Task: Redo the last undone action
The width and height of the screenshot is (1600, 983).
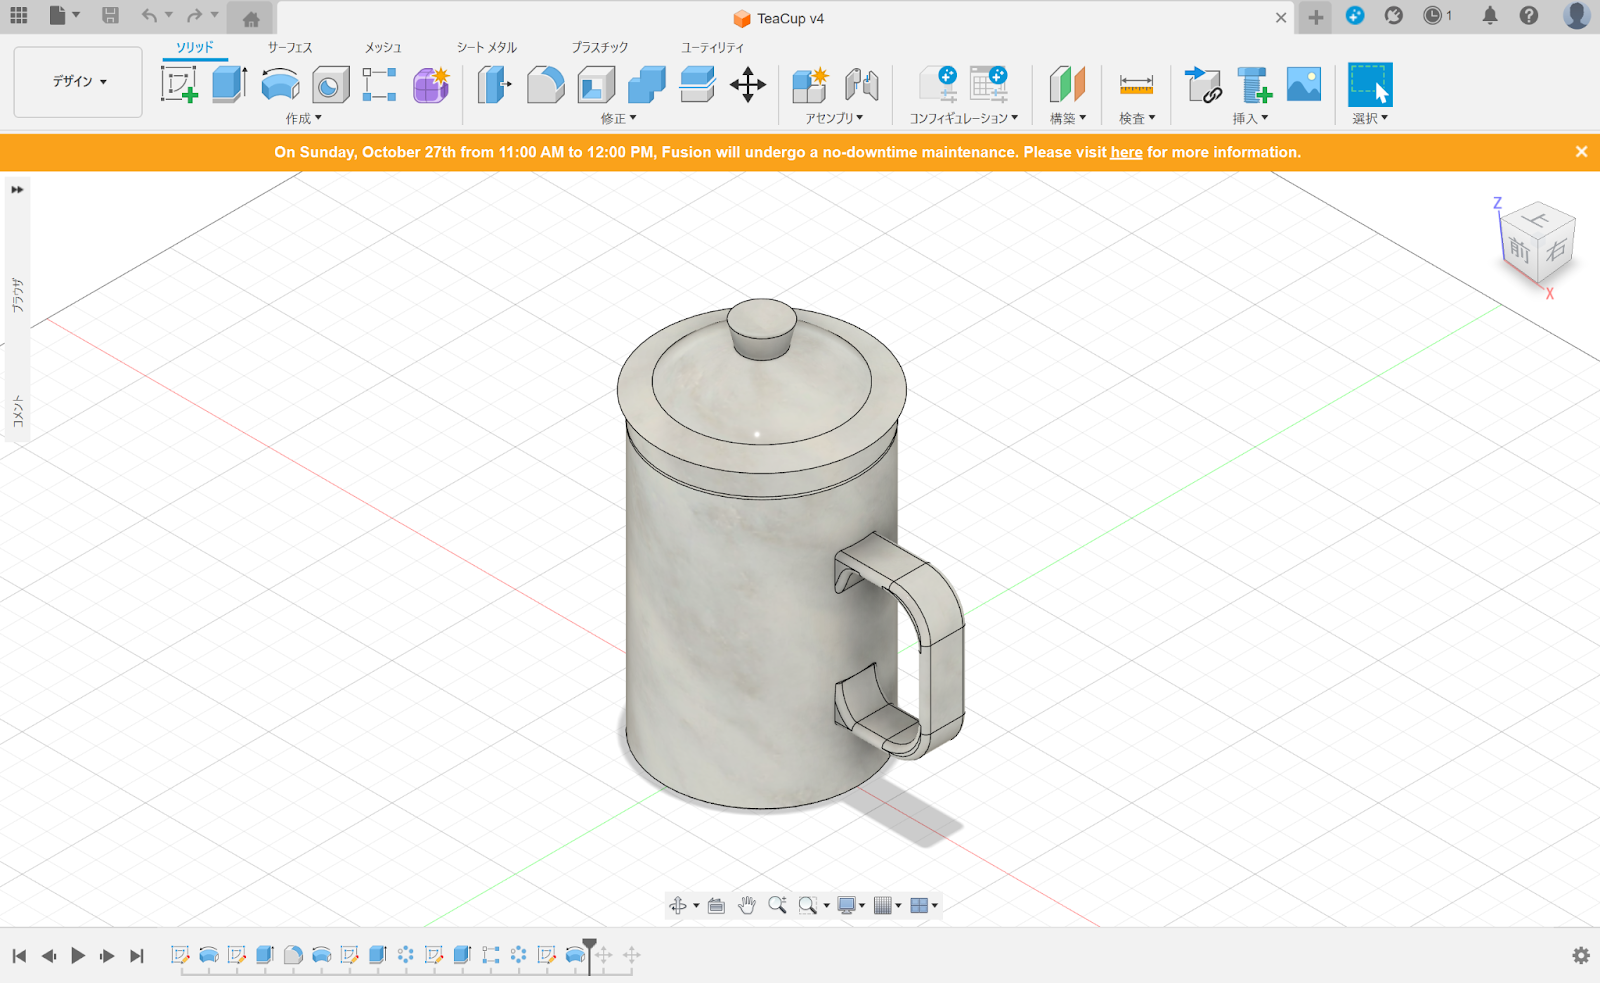Action: tap(194, 15)
